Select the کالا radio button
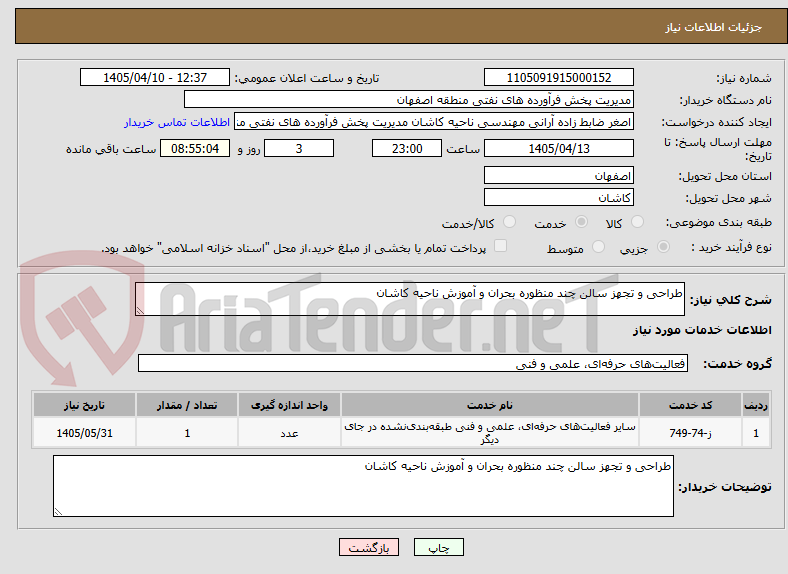This screenshot has height=574, width=788. (637, 222)
